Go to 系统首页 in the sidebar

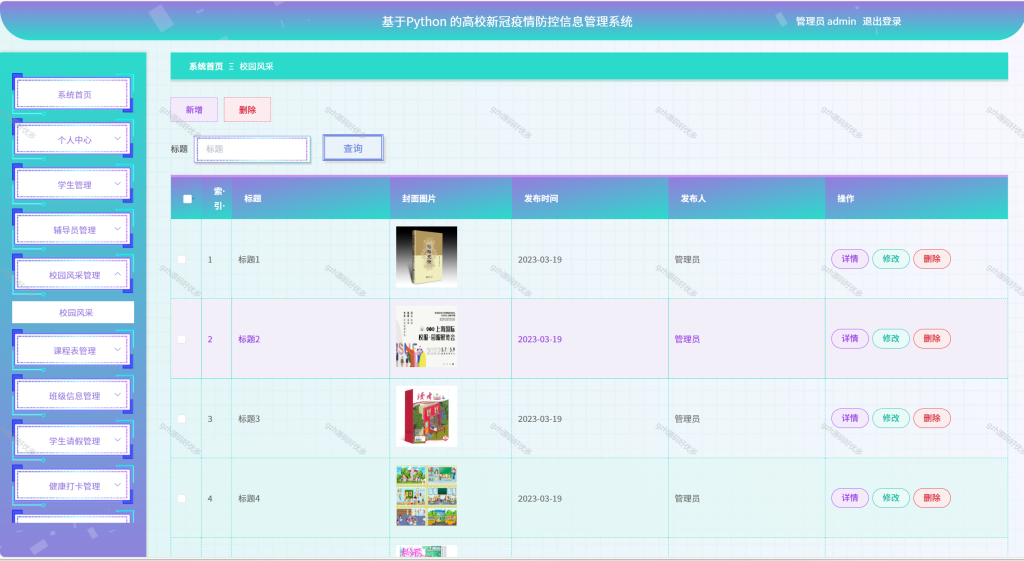pos(72,94)
